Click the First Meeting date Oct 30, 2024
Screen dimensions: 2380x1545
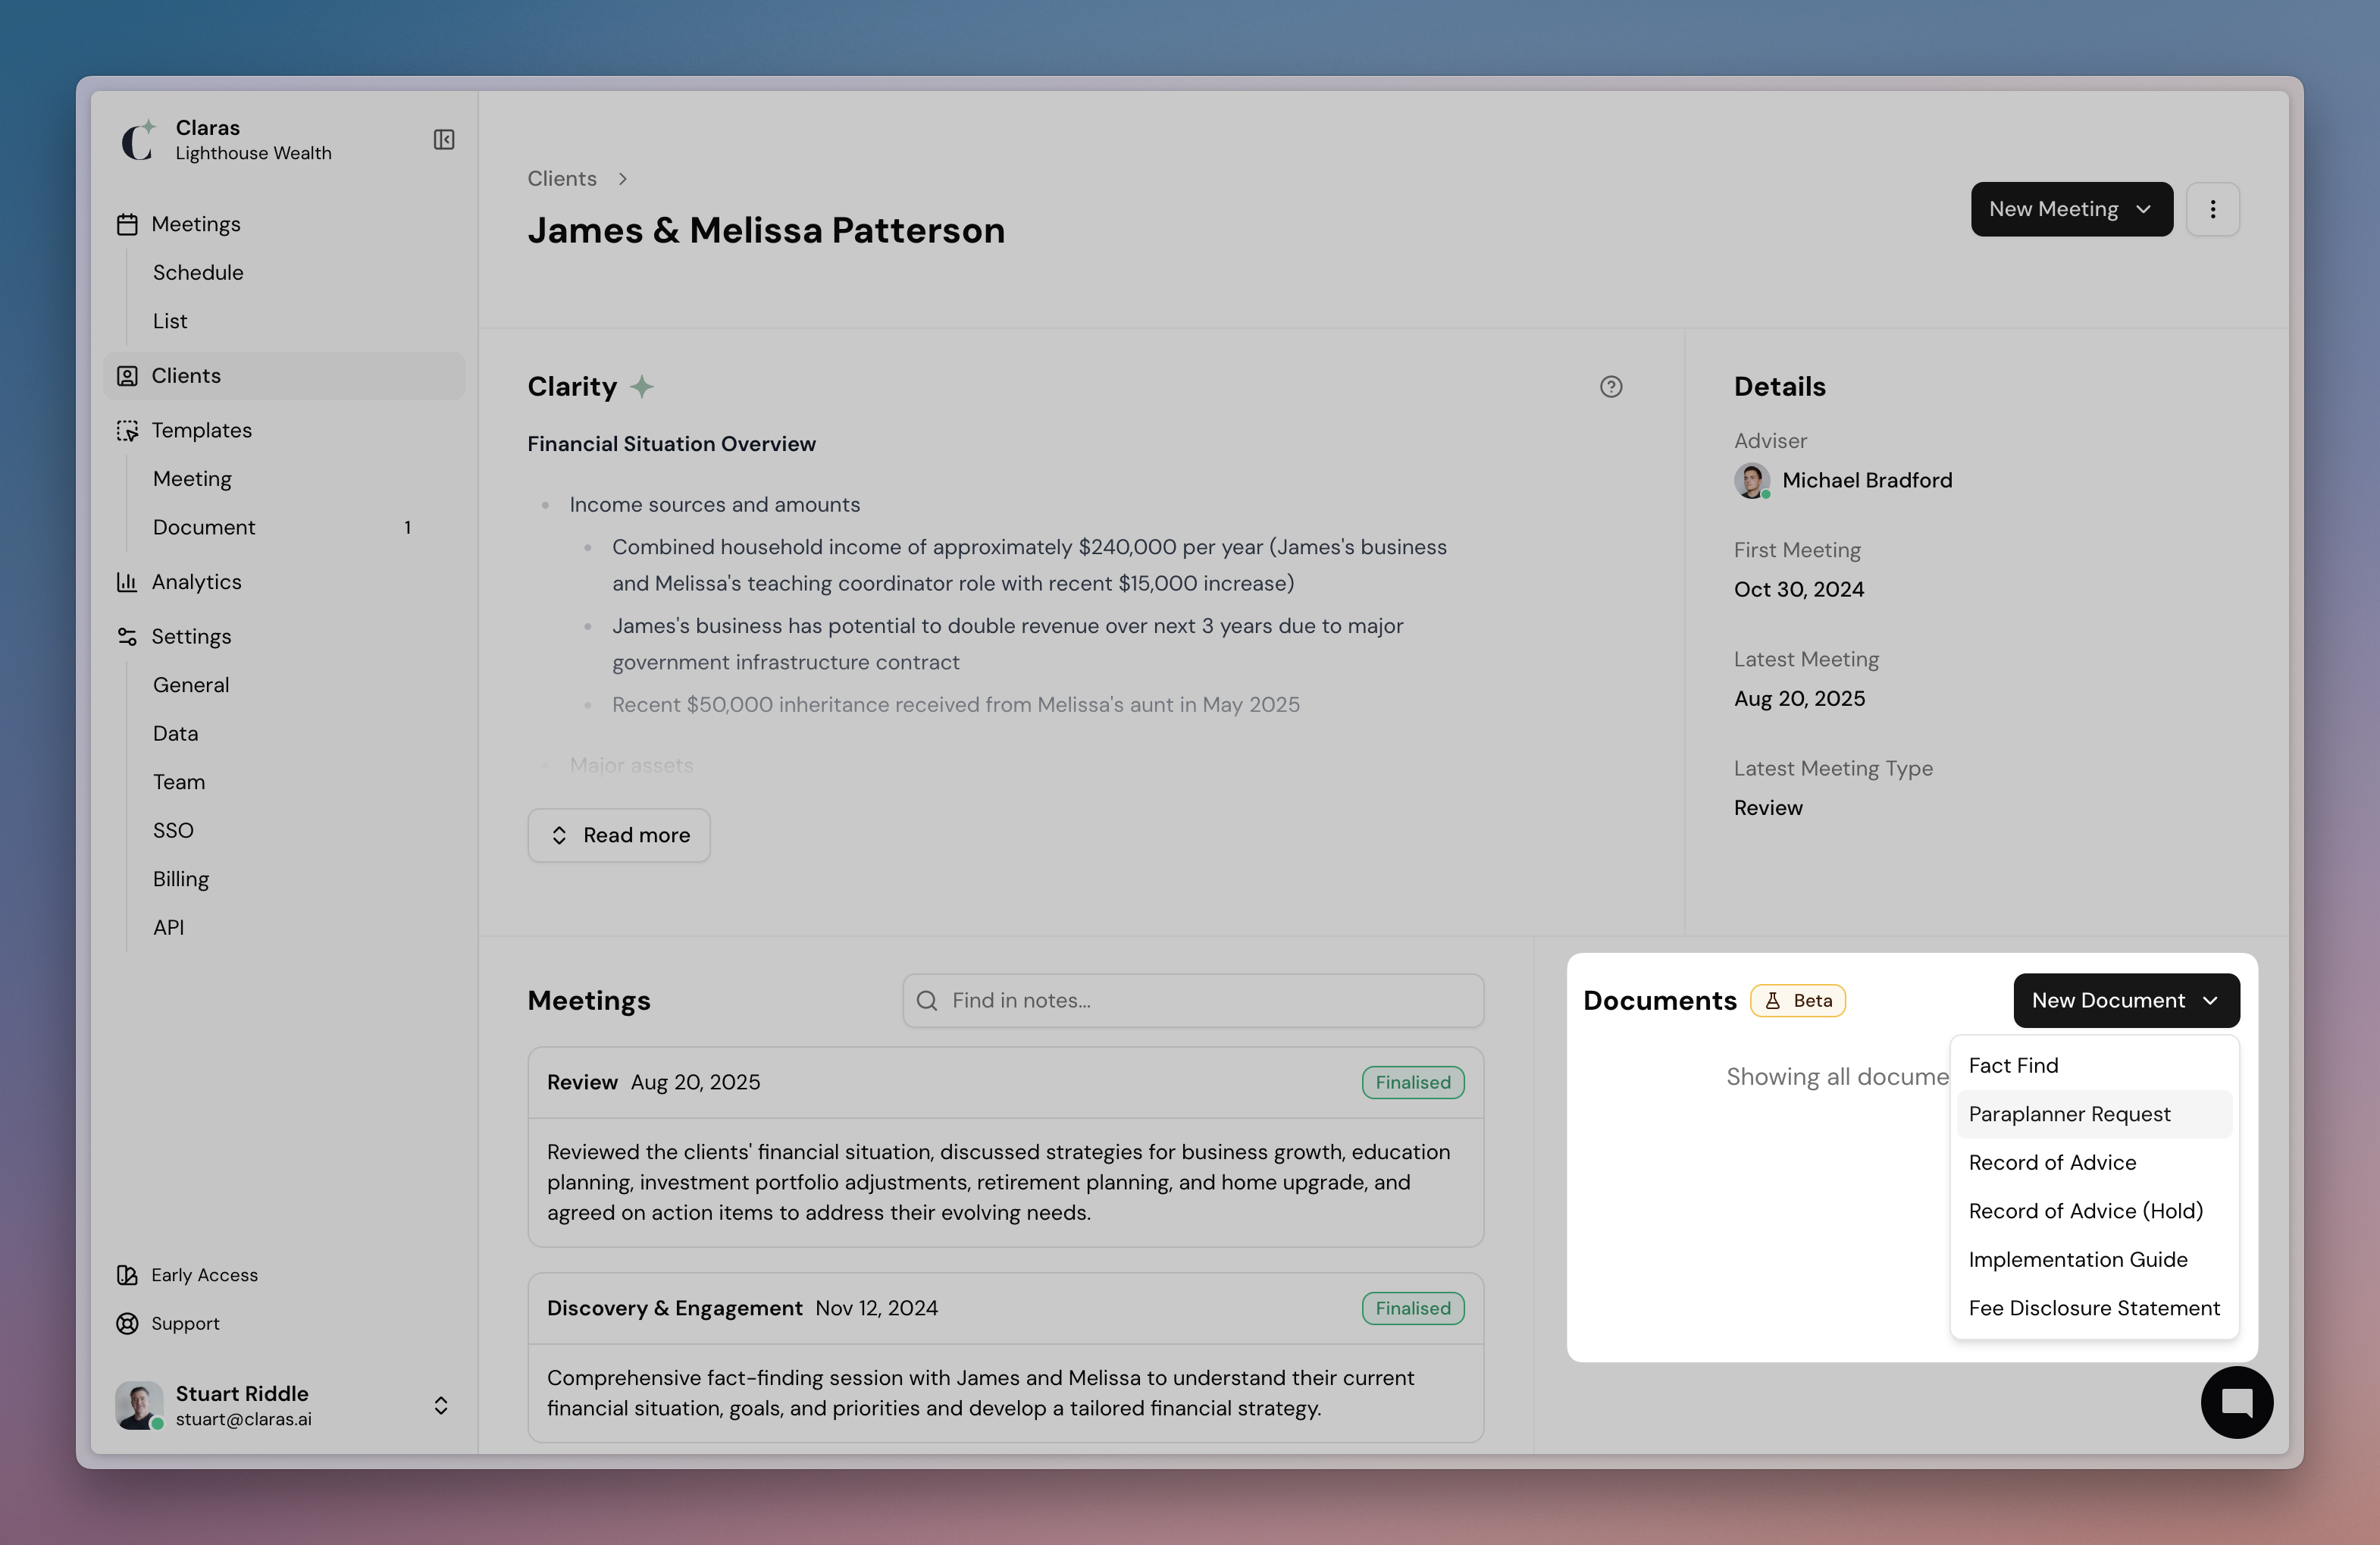tap(1799, 590)
